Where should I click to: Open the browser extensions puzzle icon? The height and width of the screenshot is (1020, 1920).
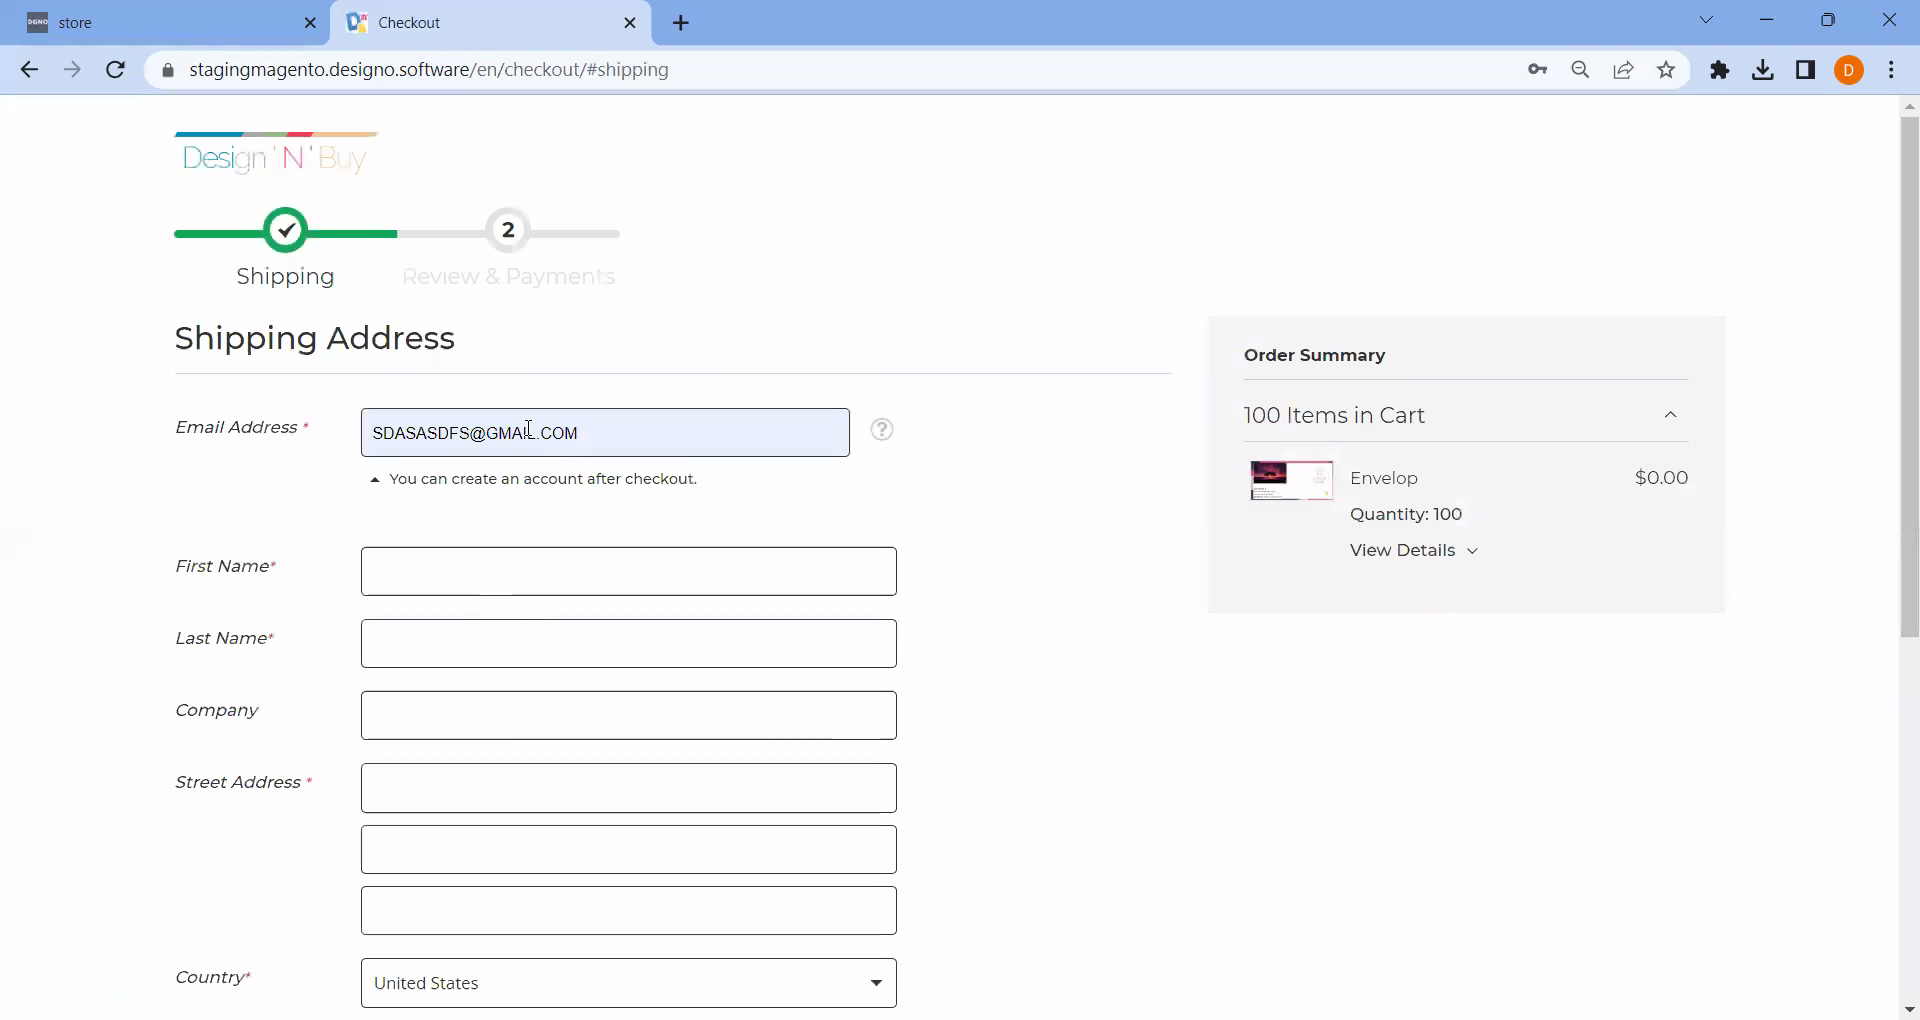tap(1719, 70)
